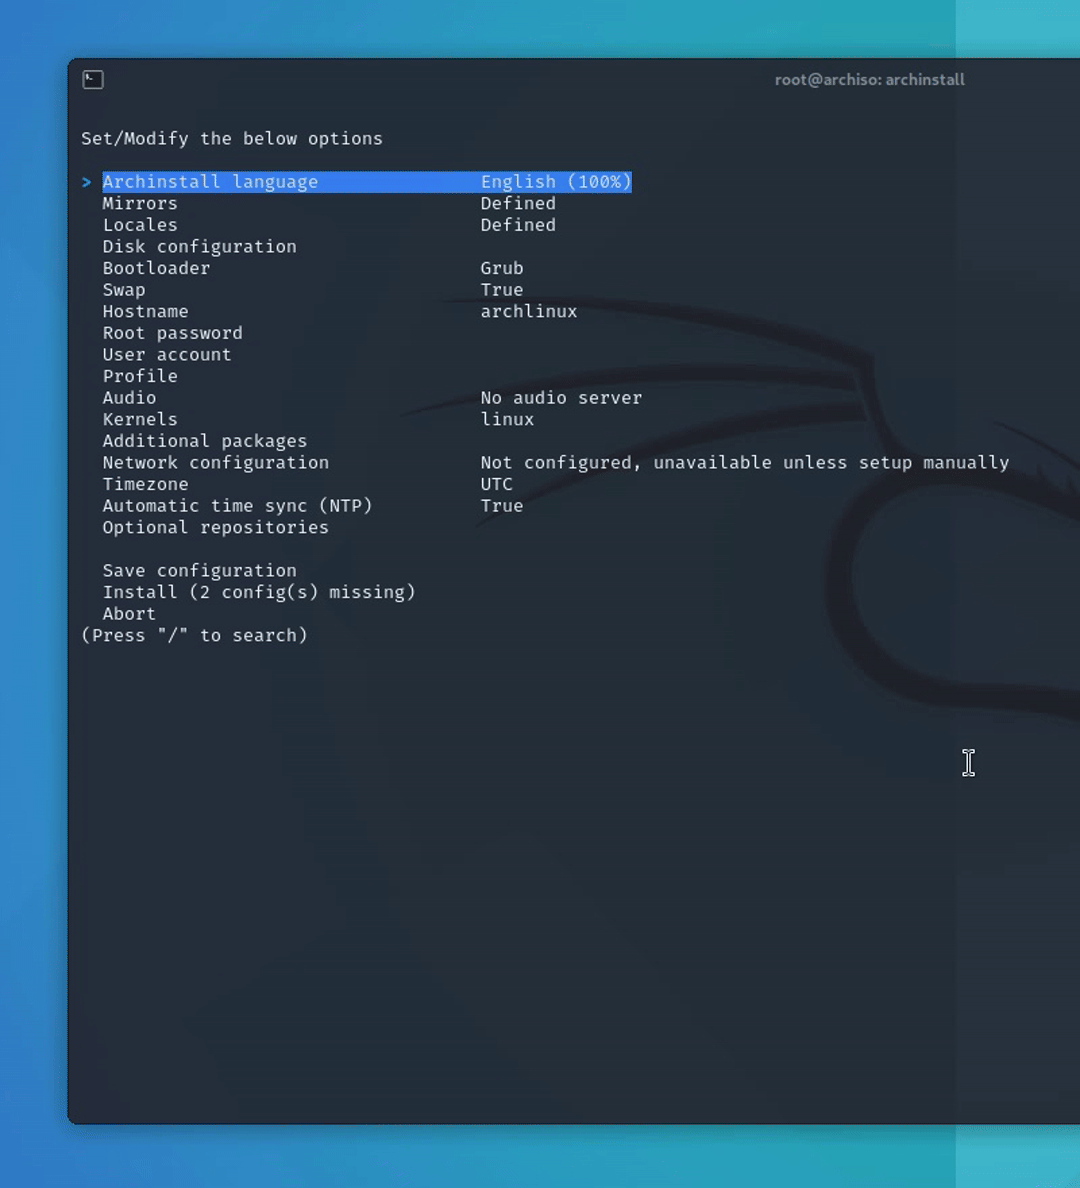The image size is (1080, 1188).
Task: Select the Bootloader option showing Grub
Action: tap(156, 268)
